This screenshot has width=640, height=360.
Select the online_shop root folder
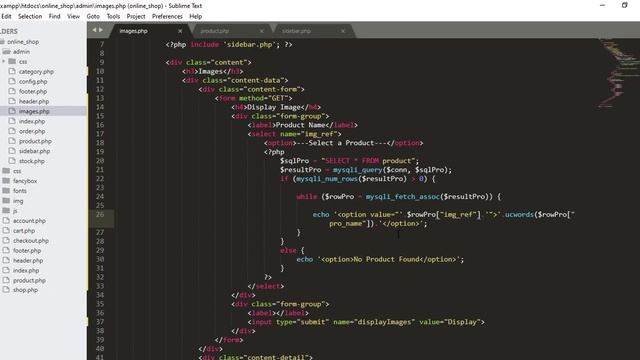pos(23,42)
